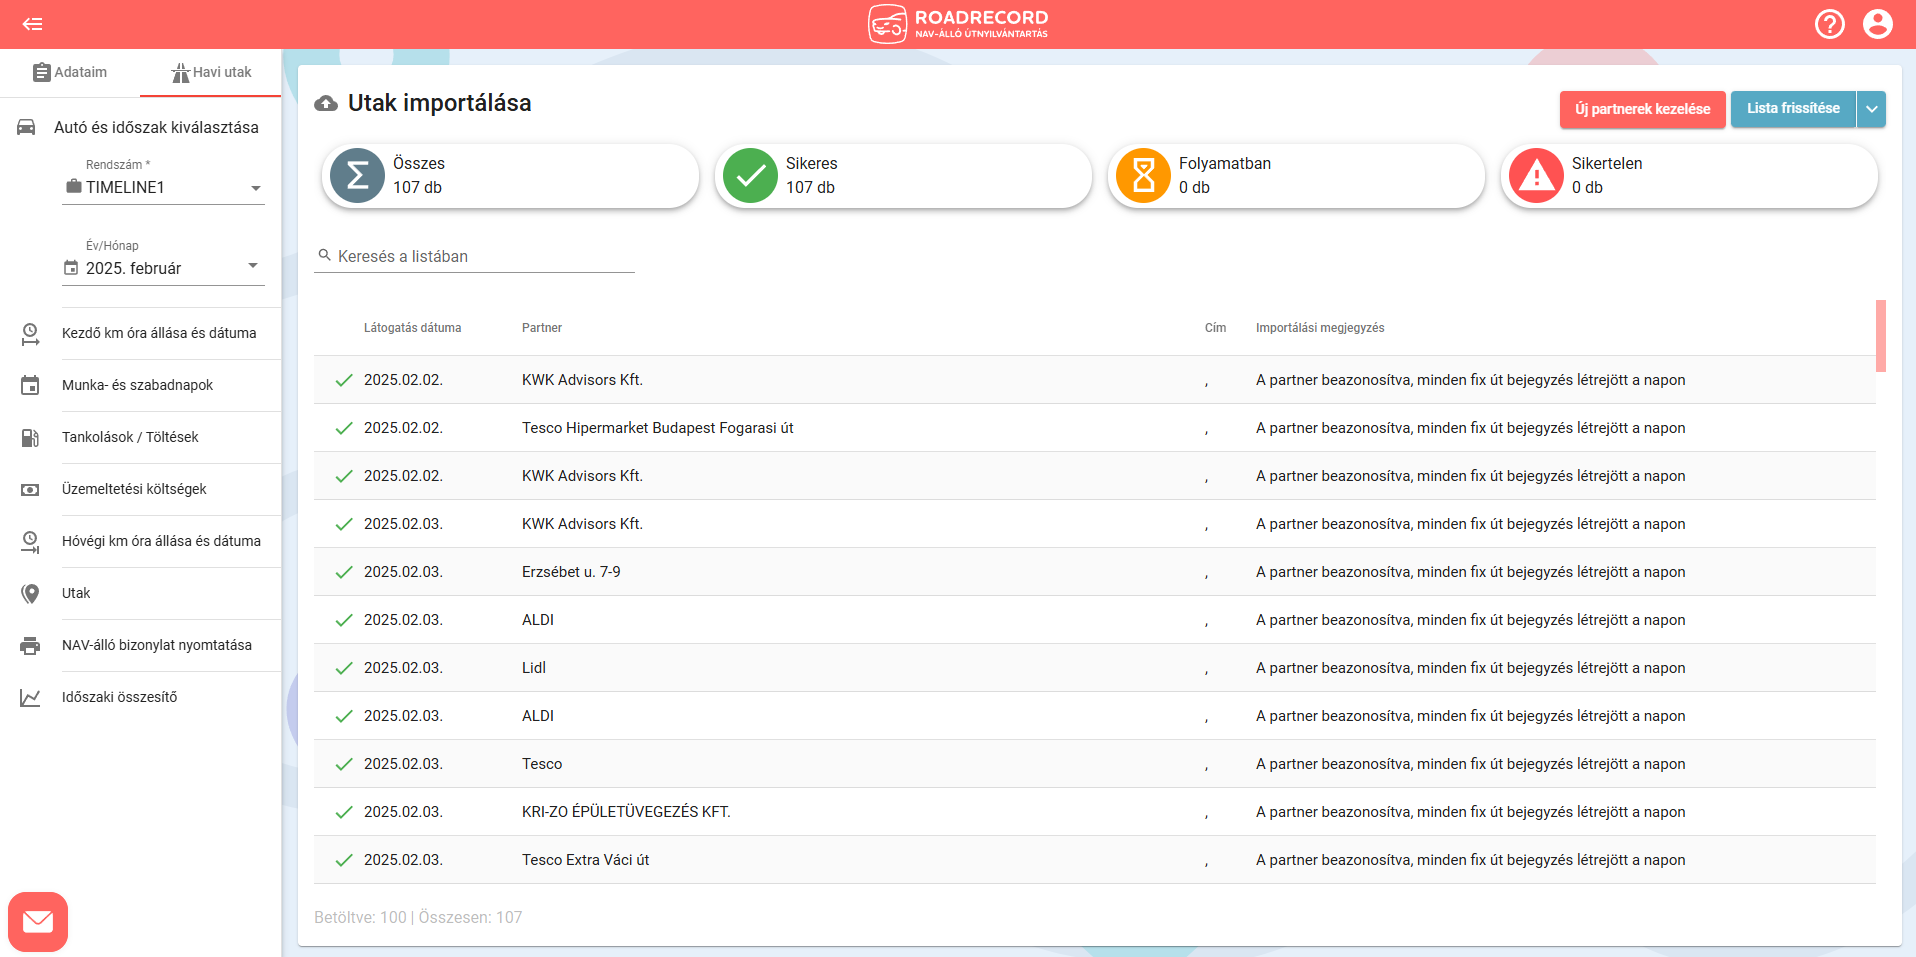The width and height of the screenshot is (1916, 957).
Task: Click the success checkmark on KRI-ZO row
Action: pos(344,812)
